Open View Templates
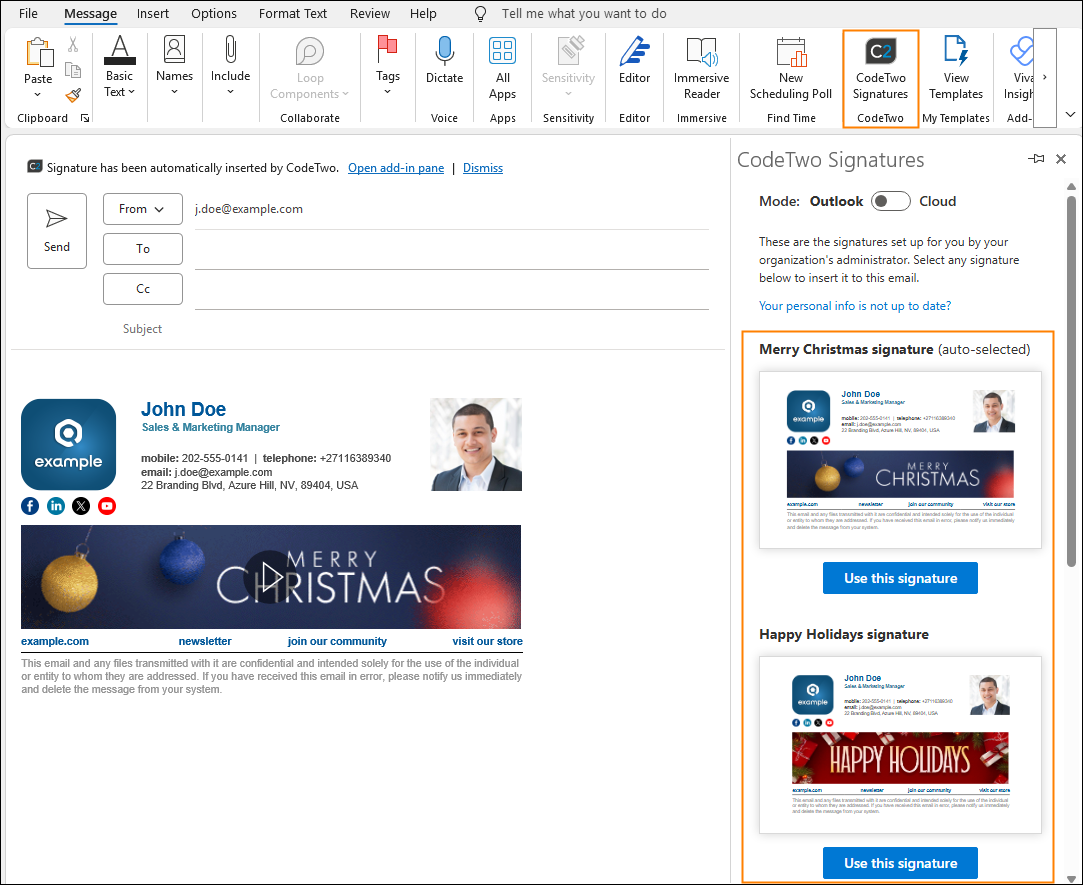 coord(955,68)
